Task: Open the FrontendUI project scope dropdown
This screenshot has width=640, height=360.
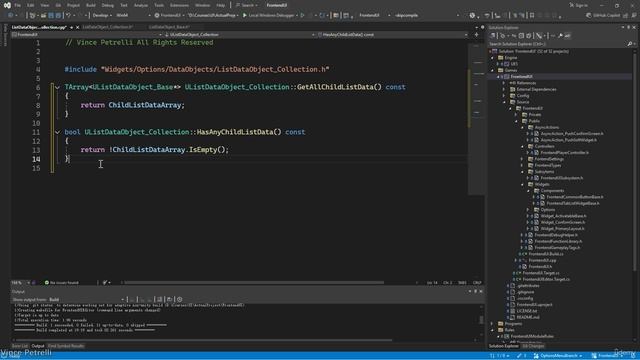Action: click(x=87, y=35)
